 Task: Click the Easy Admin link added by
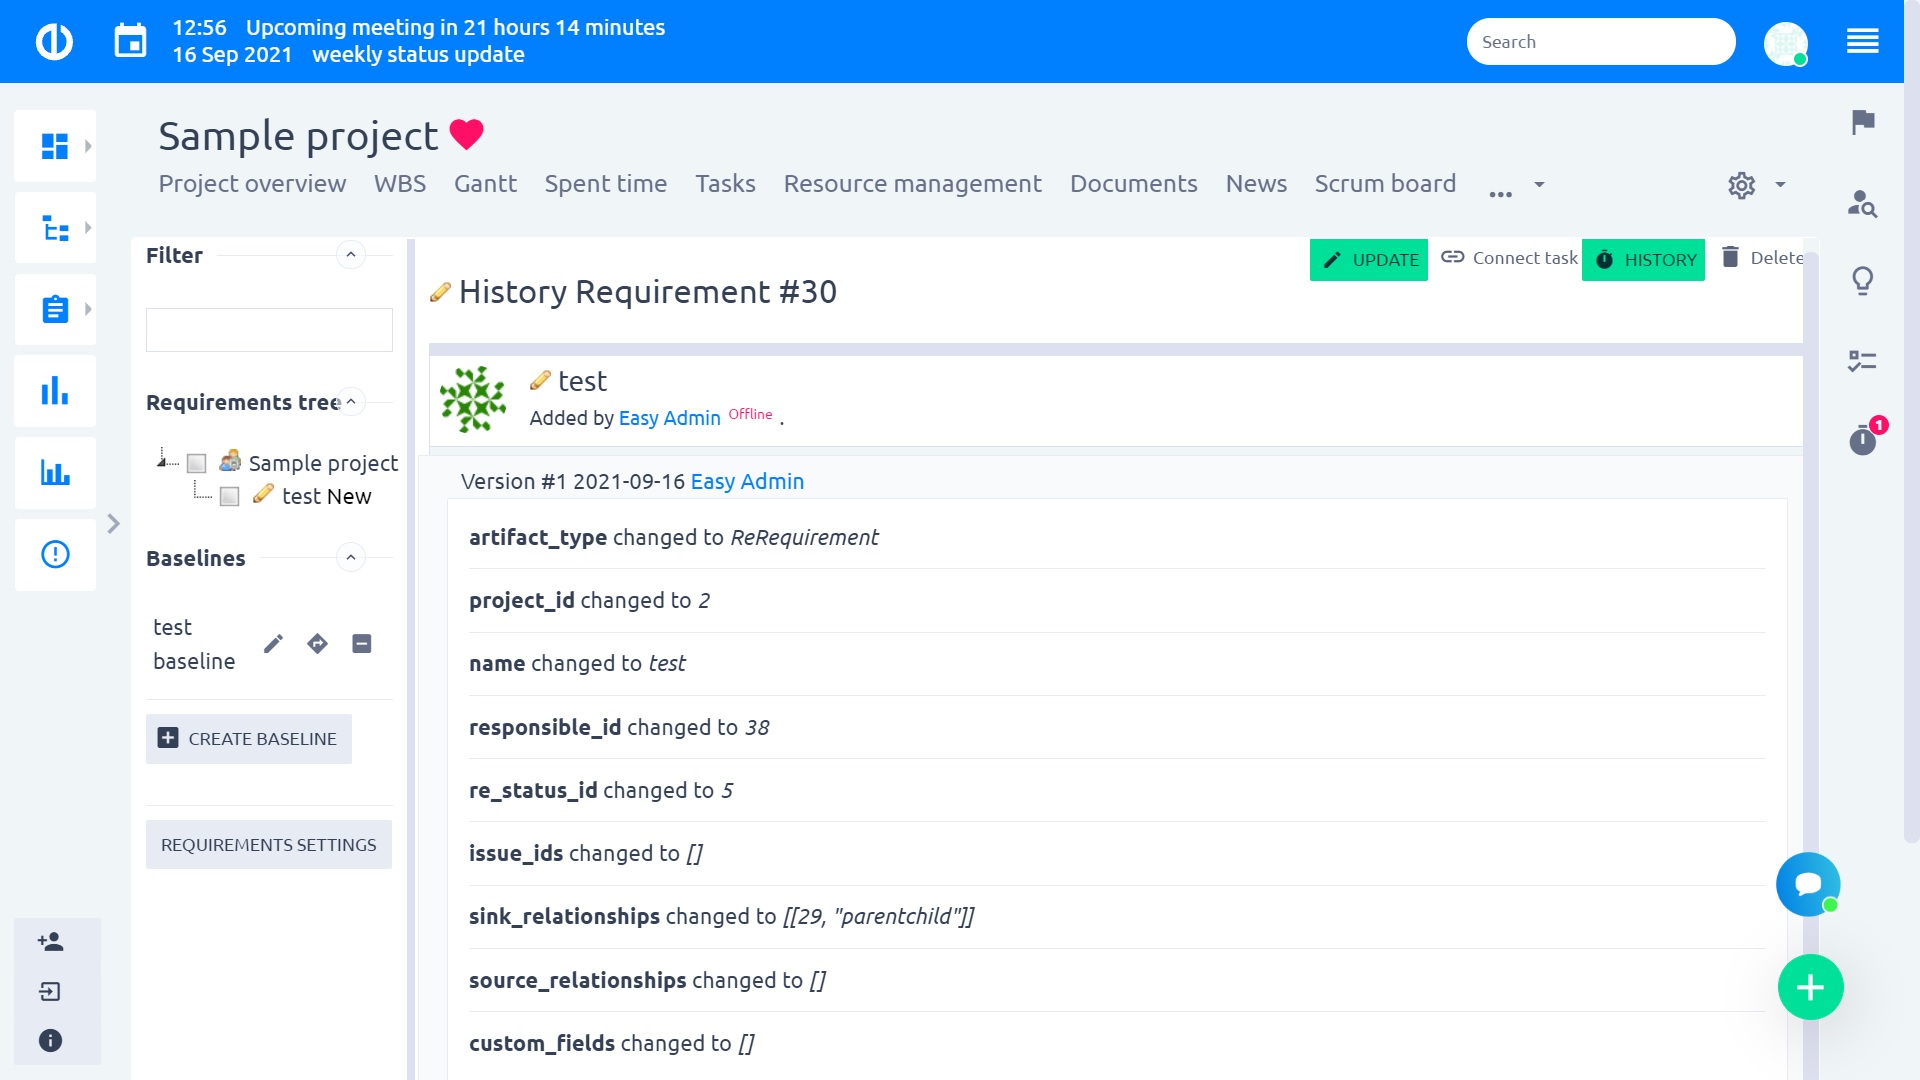click(x=669, y=417)
